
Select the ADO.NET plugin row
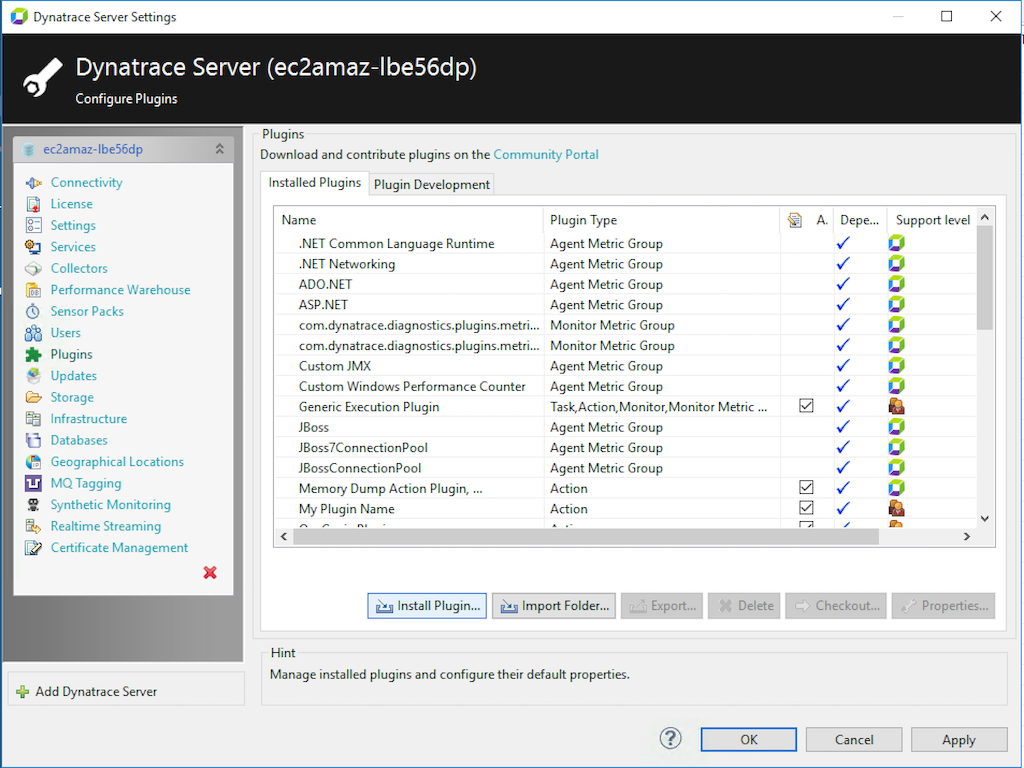(625, 284)
